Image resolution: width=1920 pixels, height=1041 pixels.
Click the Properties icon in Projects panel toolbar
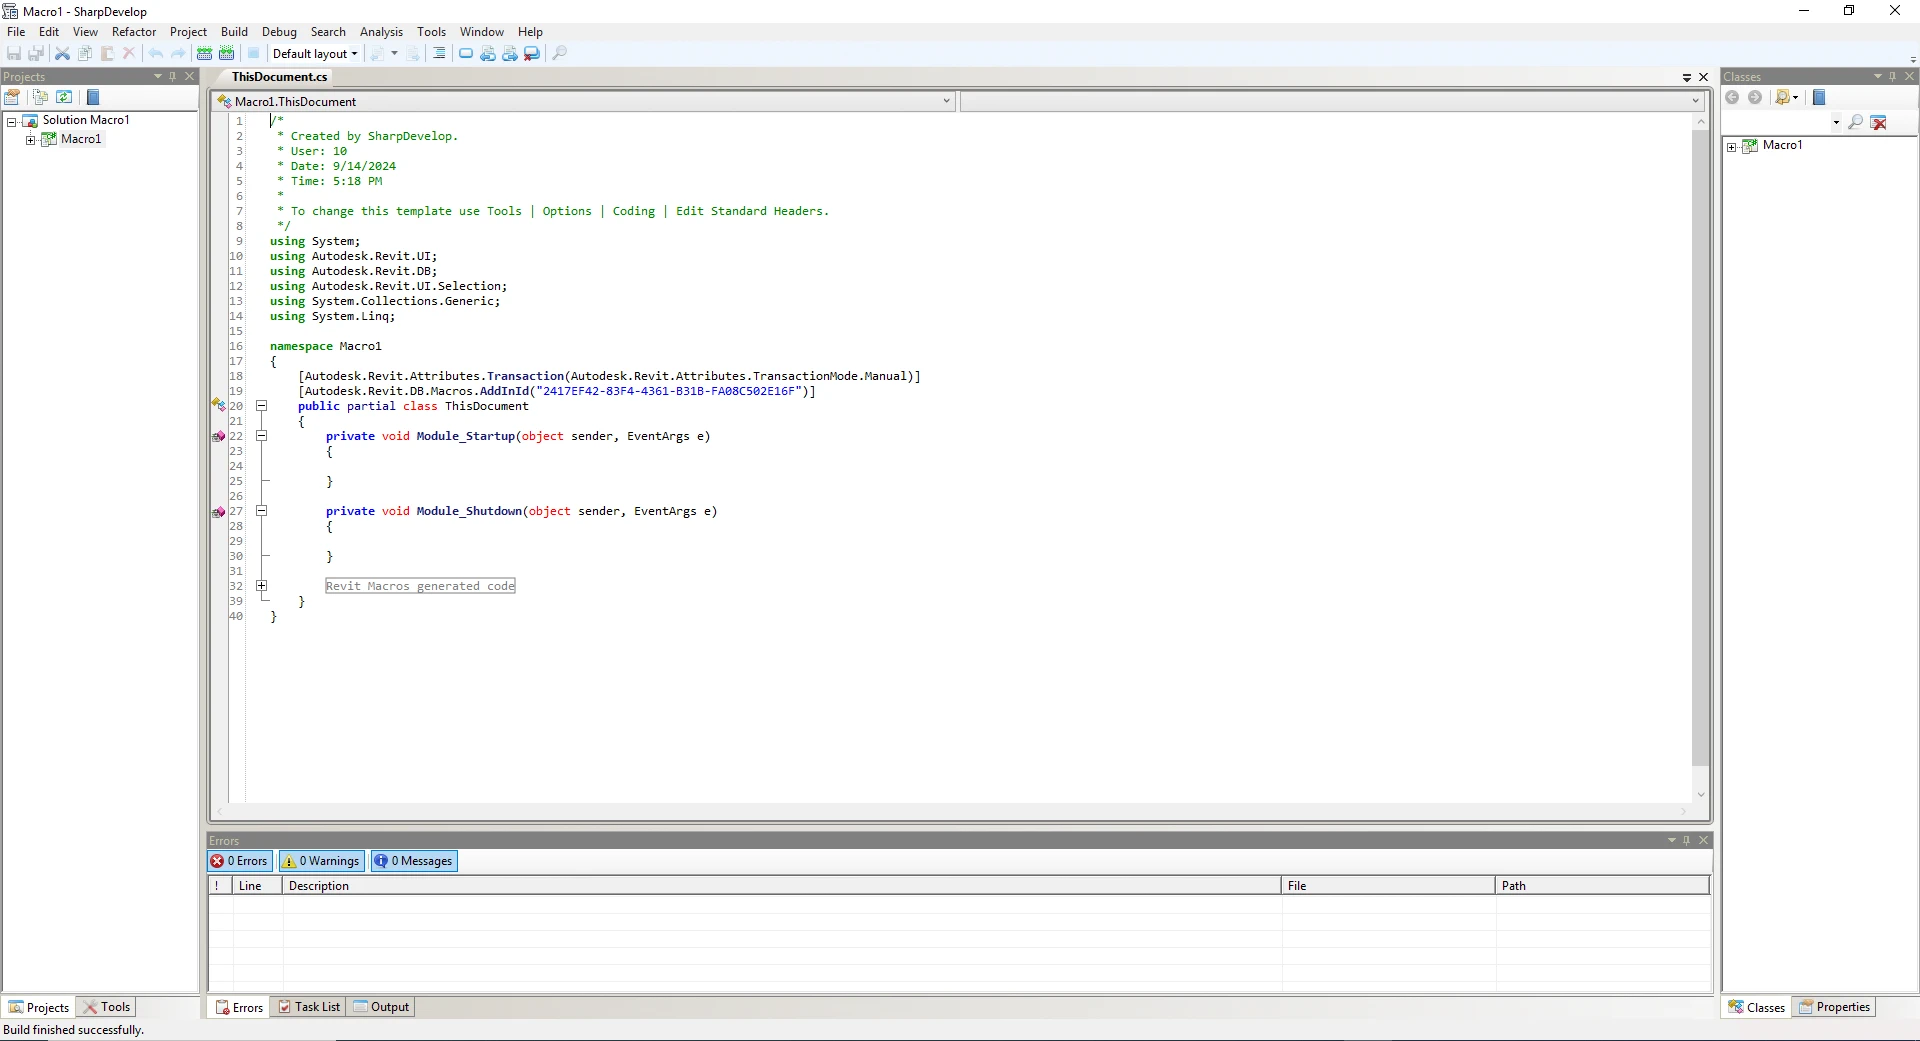click(x=12, y=97)
